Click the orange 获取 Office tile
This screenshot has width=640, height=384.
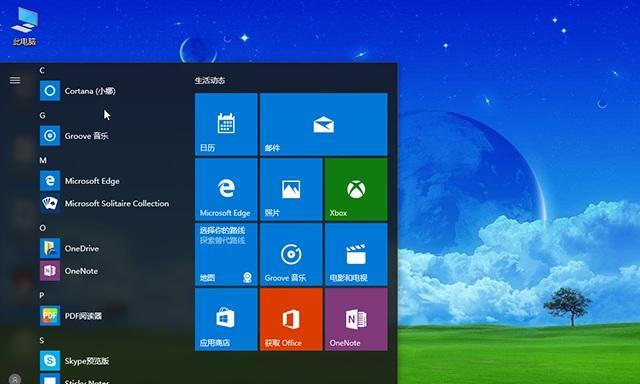click(291, 319)
